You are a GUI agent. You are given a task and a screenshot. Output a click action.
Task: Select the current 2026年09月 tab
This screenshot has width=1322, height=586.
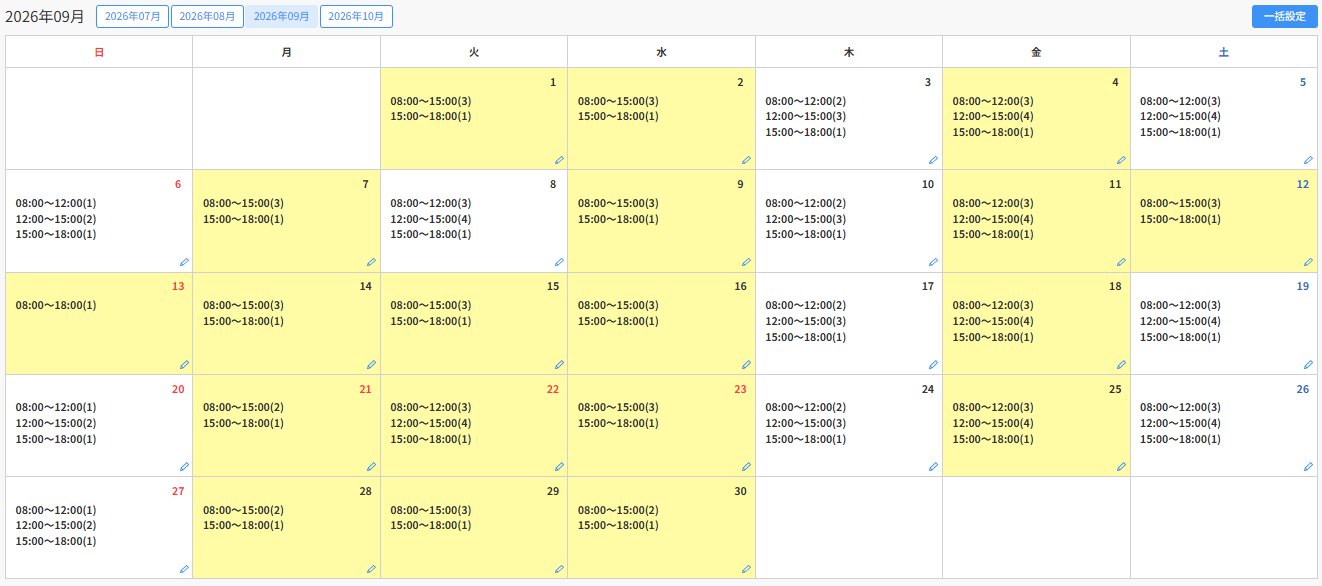[282, 16]
